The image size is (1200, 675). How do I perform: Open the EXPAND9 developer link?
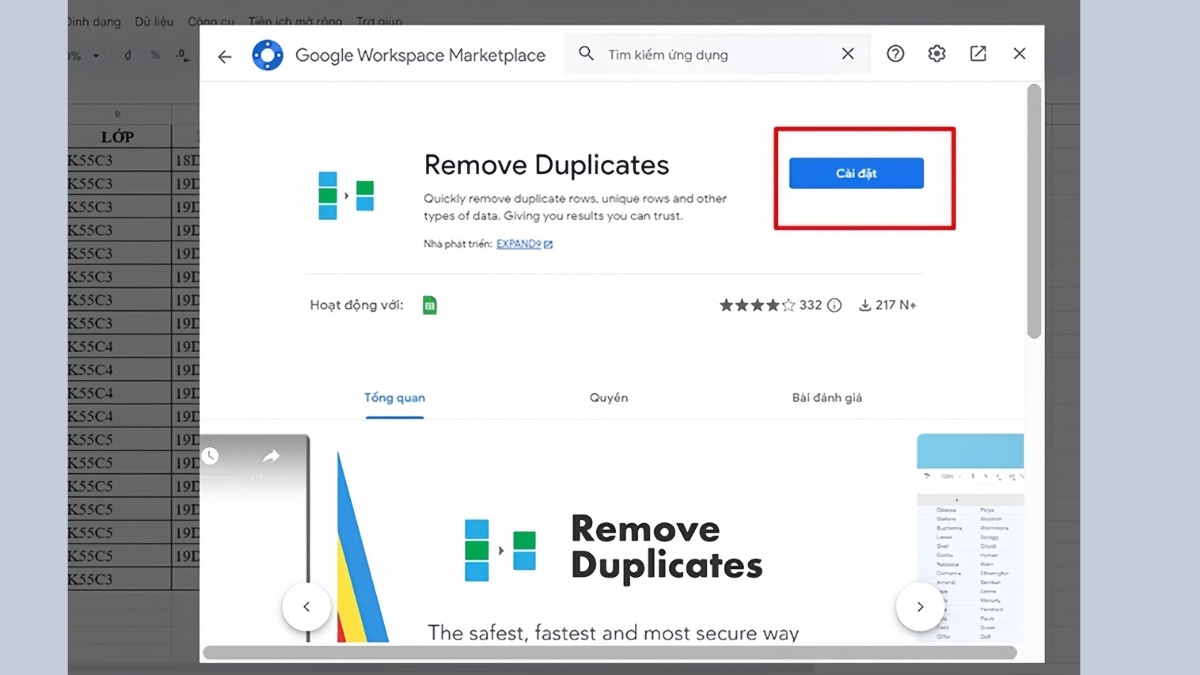(524, 244)
